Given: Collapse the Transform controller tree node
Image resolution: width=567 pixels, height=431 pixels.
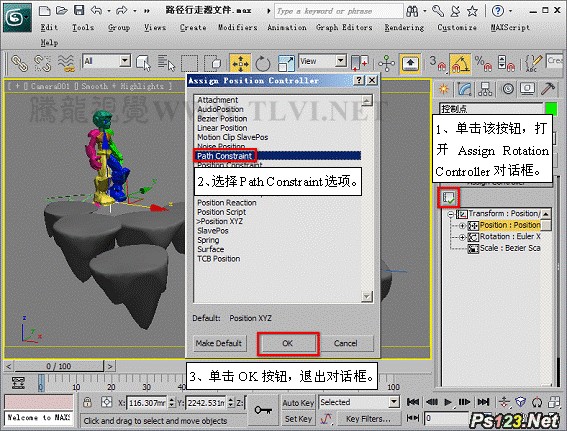Looking at the screenshot, I should tap(451, 214).
